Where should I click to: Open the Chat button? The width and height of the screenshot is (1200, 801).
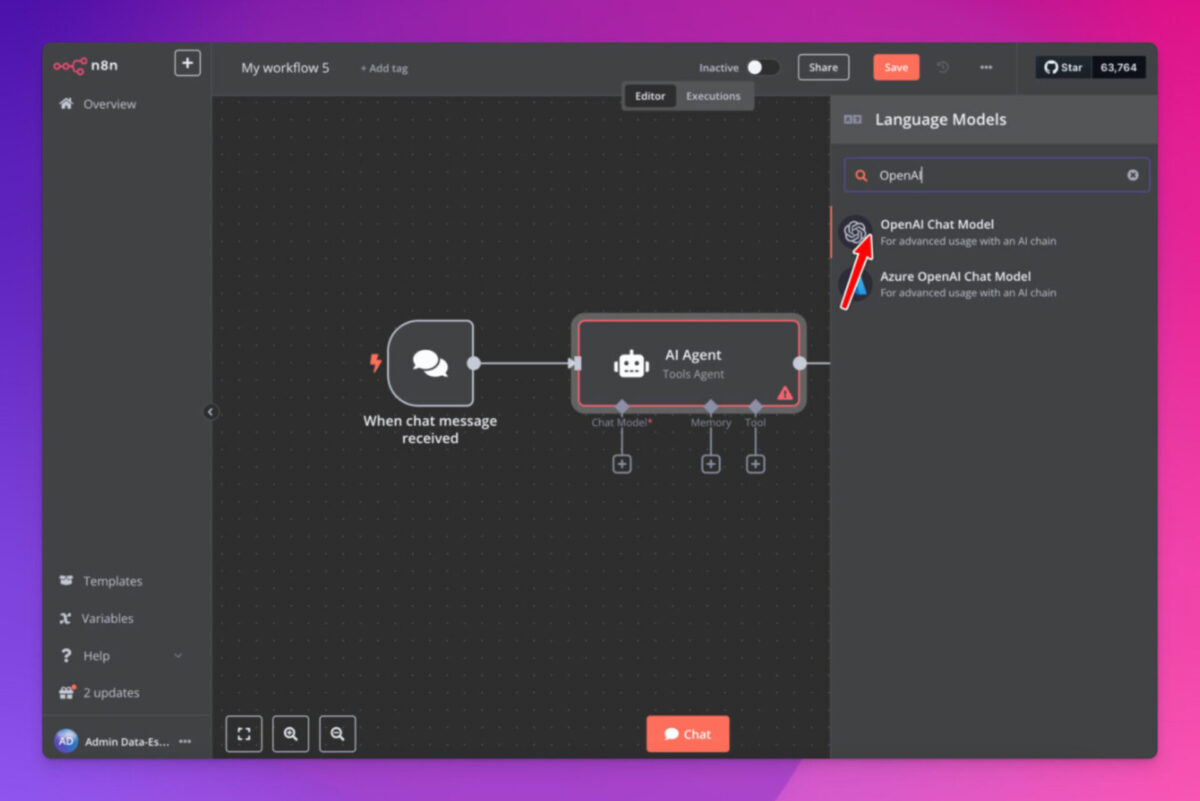pos(688,734)
